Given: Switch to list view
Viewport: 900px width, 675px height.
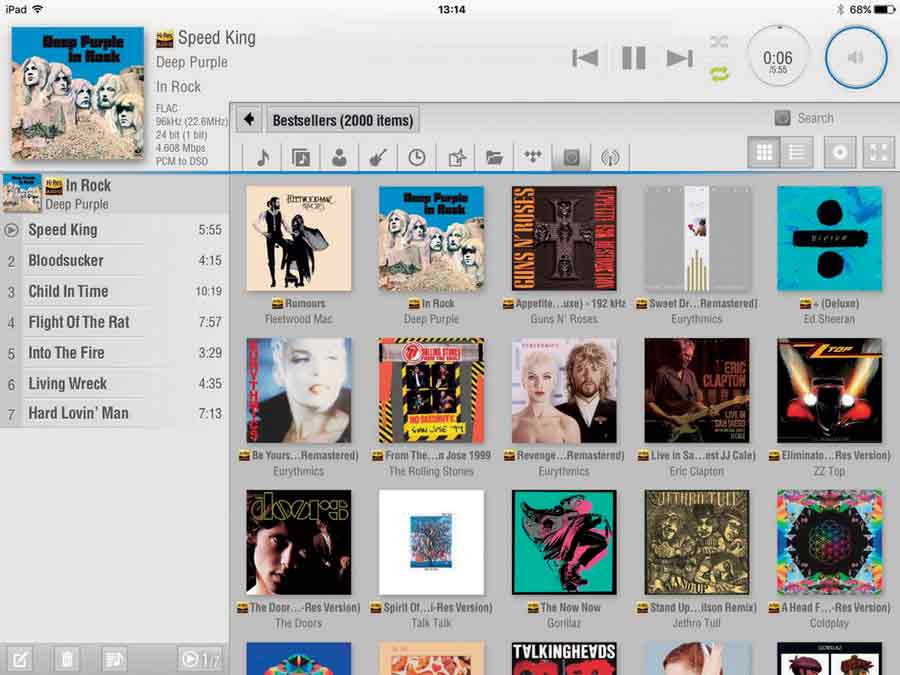Looking at the screenshot, I should [x=797, y=152].
